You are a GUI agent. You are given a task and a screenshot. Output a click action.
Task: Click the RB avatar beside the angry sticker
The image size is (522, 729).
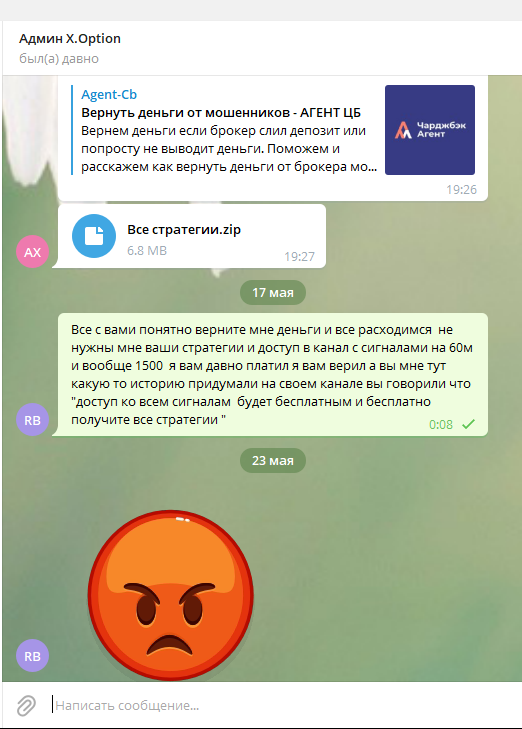coord(32,656)
